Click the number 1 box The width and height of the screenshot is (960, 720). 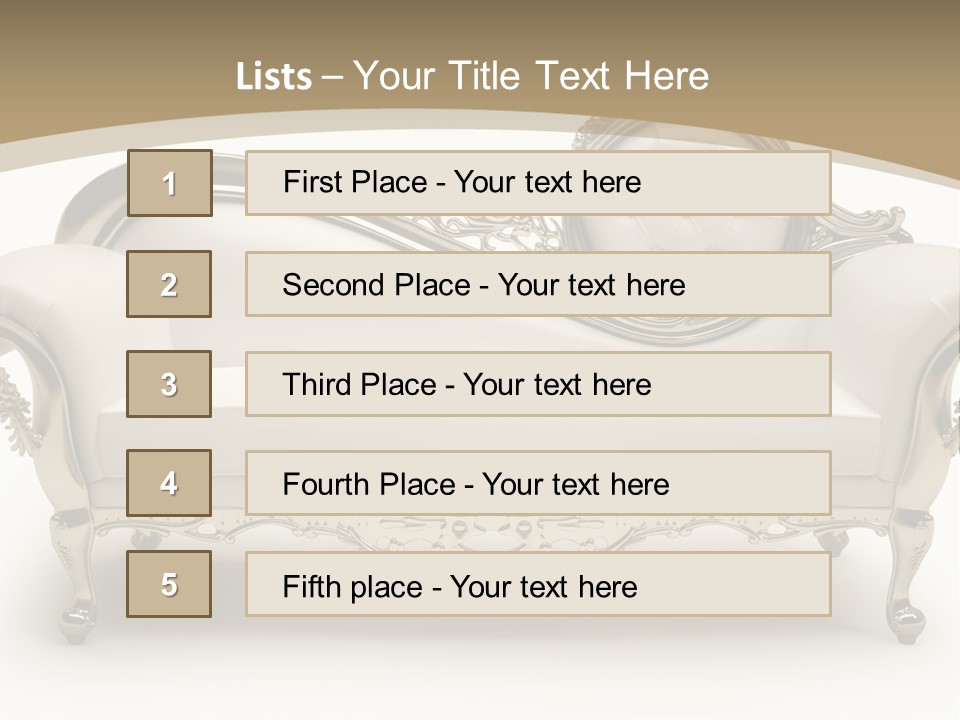(x=170, y=183)
